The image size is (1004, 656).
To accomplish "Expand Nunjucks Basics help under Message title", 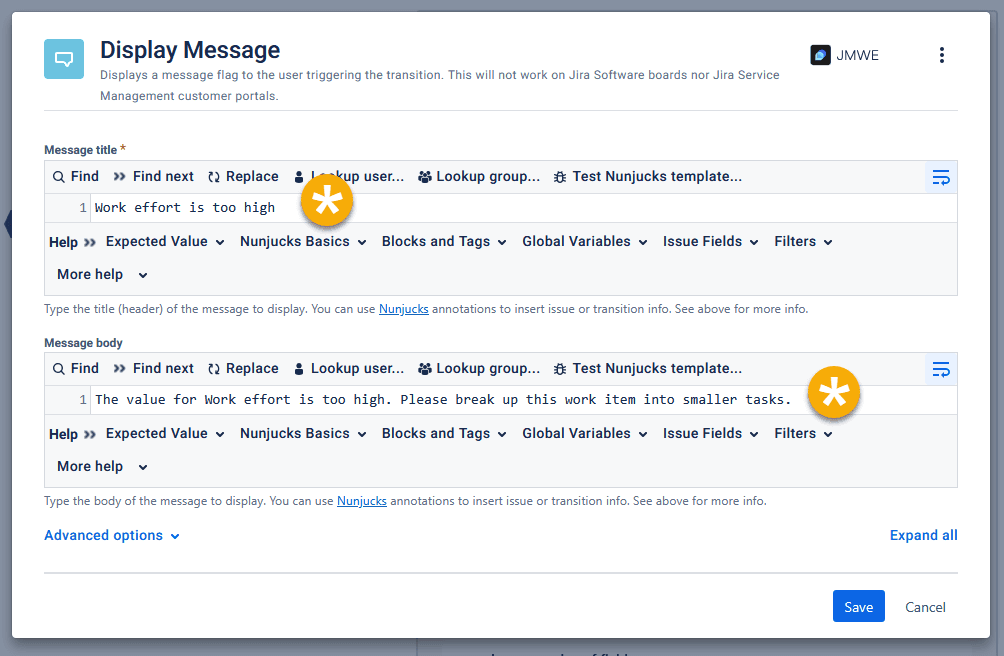I will coord(303,242).
